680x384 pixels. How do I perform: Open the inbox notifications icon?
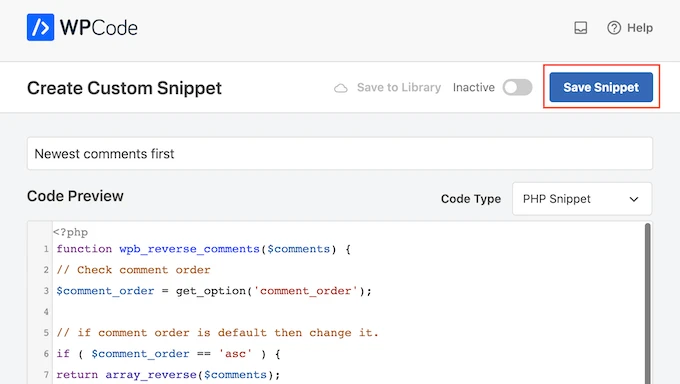click(580, 28)
